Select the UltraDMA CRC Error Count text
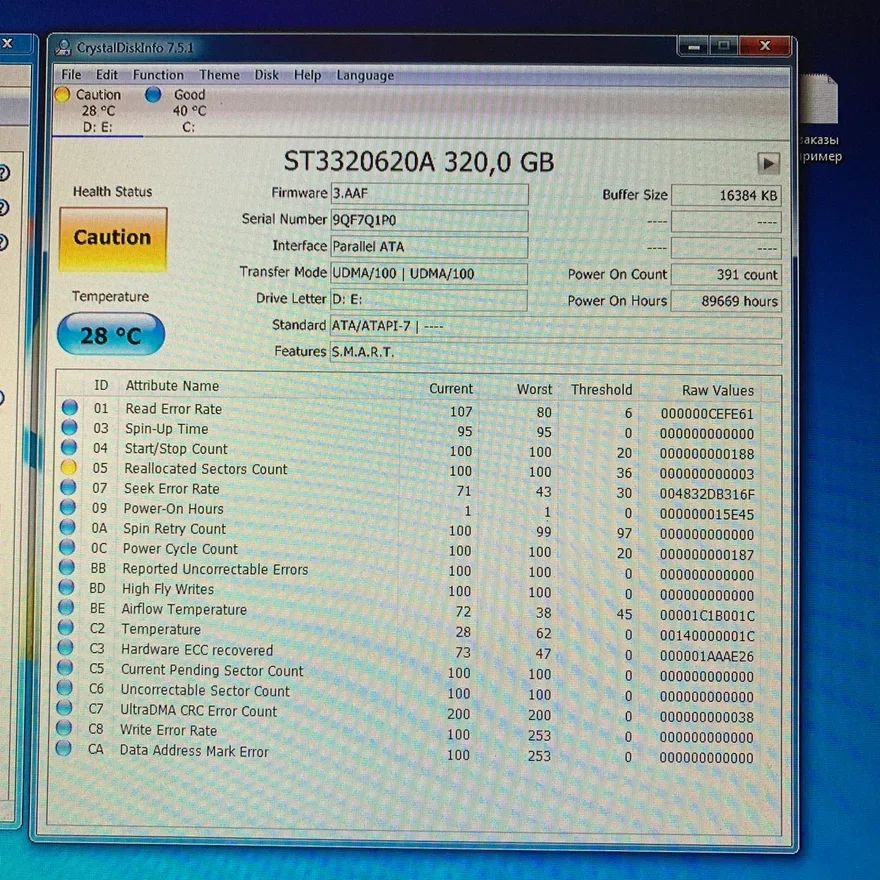Viewport: 880px width, 880px height. pos(199,711)
